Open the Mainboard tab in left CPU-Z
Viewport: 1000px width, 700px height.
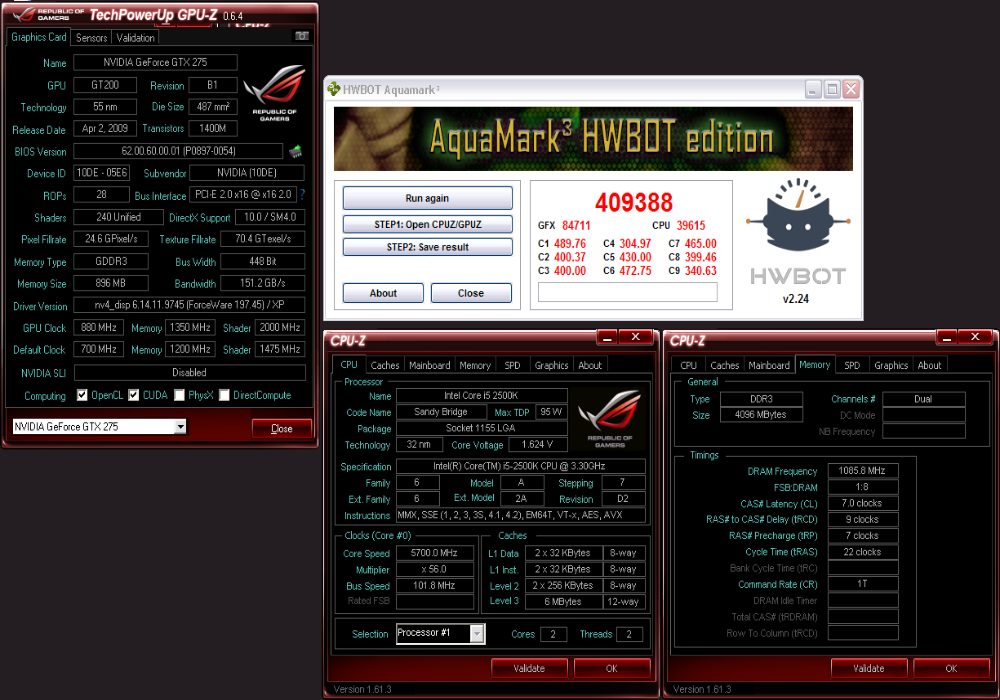point(429,365)
